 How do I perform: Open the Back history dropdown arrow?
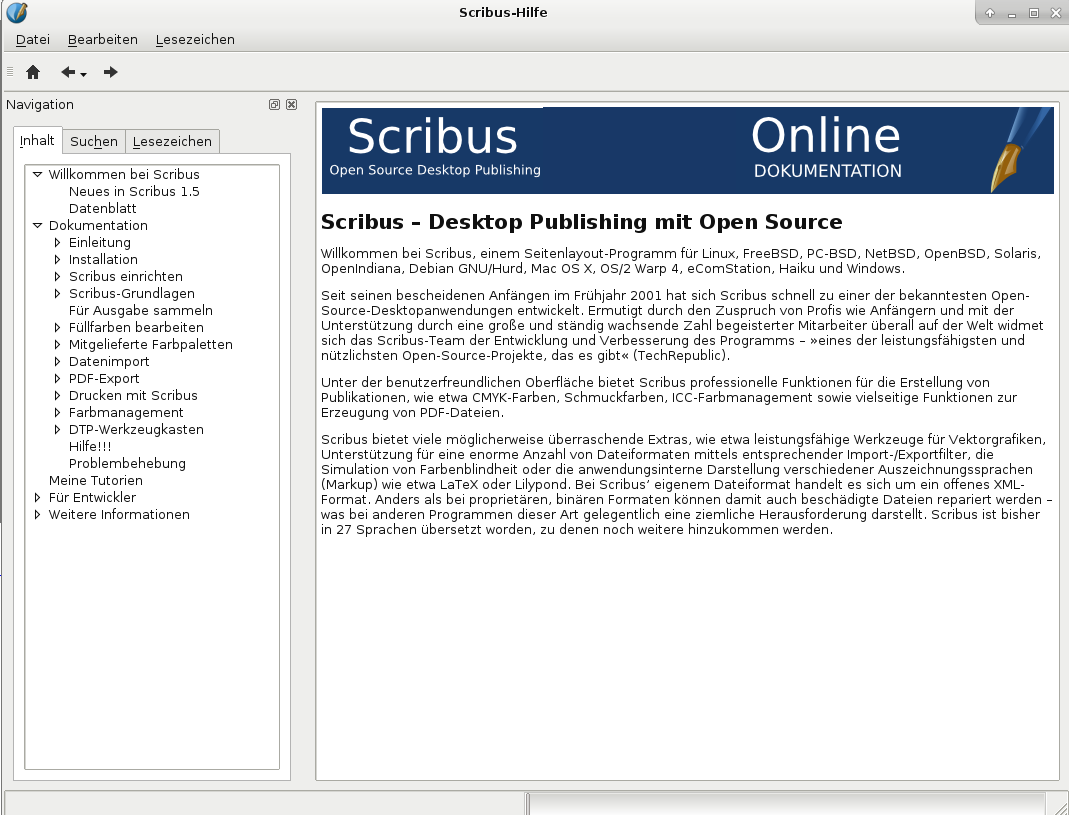tap(84, 74)
